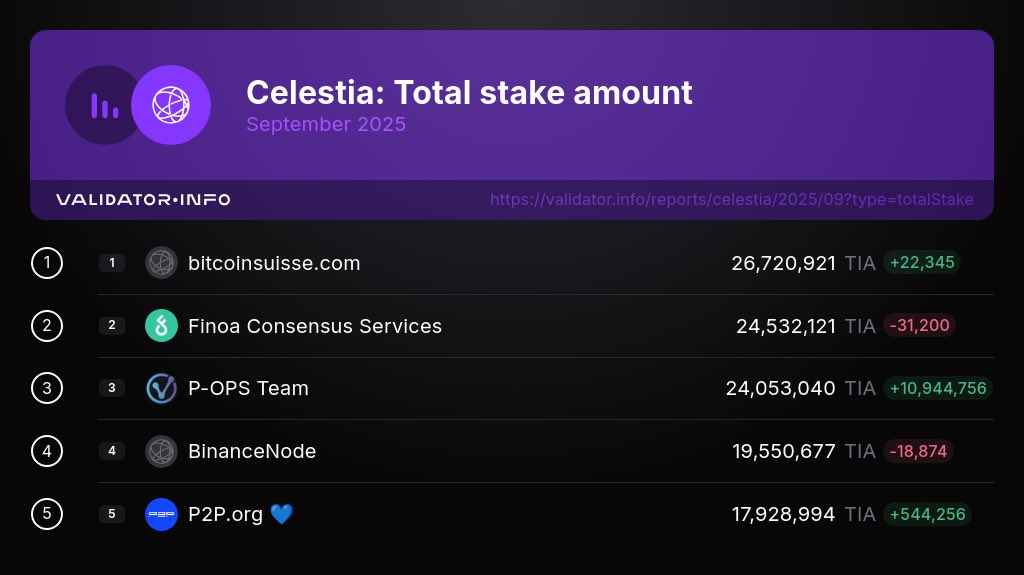Click the bar chart logo icon
Viewport: 1024px width, 575px height.
(104, 105)
